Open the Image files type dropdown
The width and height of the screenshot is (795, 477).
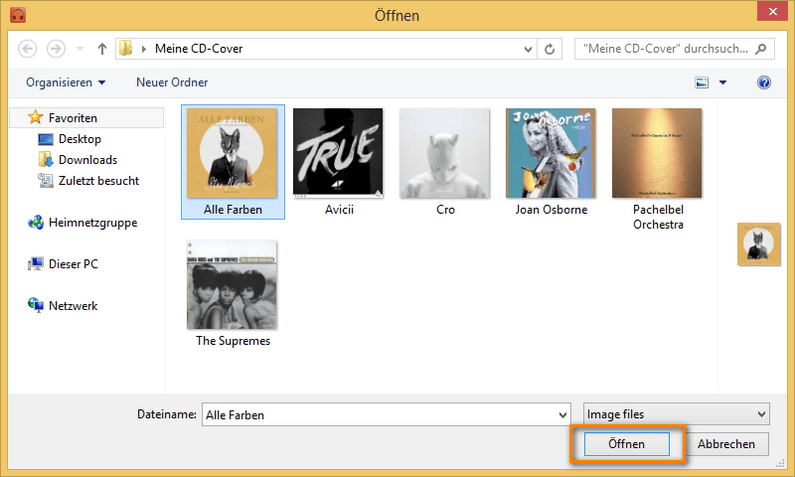(x=676, y=414)
